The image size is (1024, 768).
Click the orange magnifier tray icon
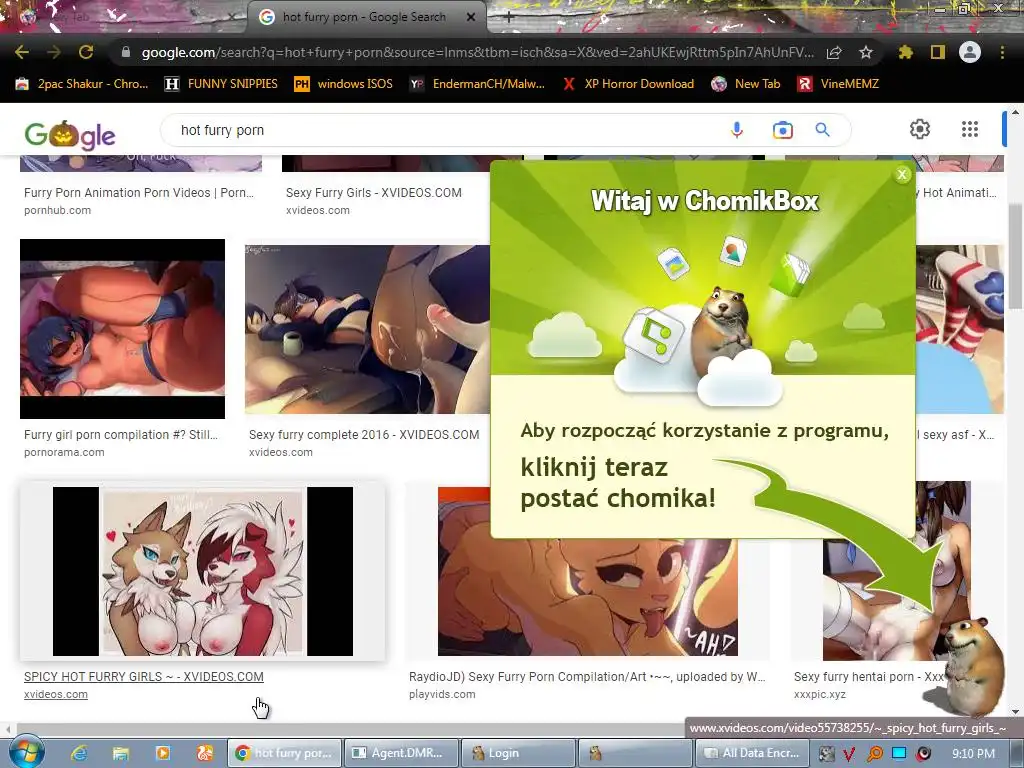pos(874,754)
